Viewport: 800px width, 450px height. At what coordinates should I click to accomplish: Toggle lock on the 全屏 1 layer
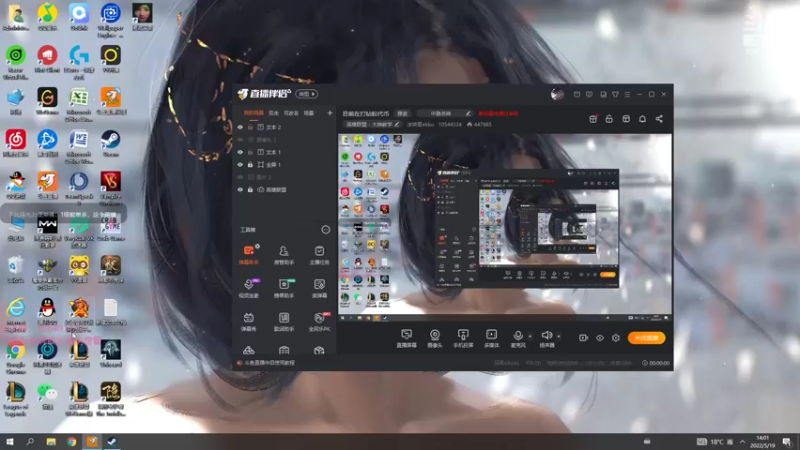pyautogui.click(x=251, y=165)
